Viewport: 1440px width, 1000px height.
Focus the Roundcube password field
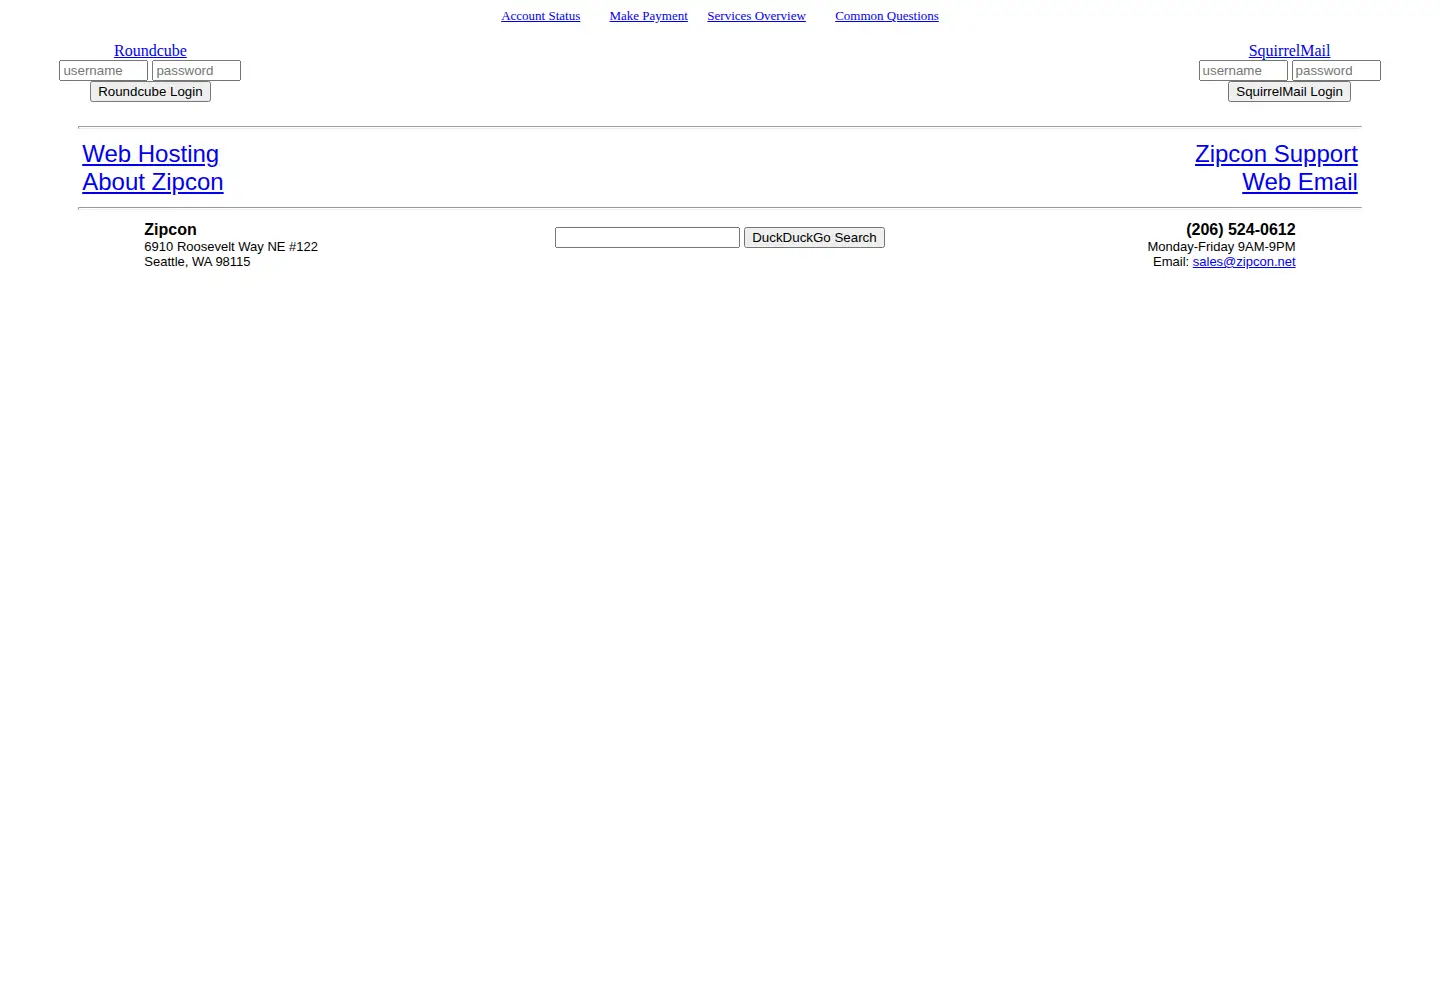[196, 71]
